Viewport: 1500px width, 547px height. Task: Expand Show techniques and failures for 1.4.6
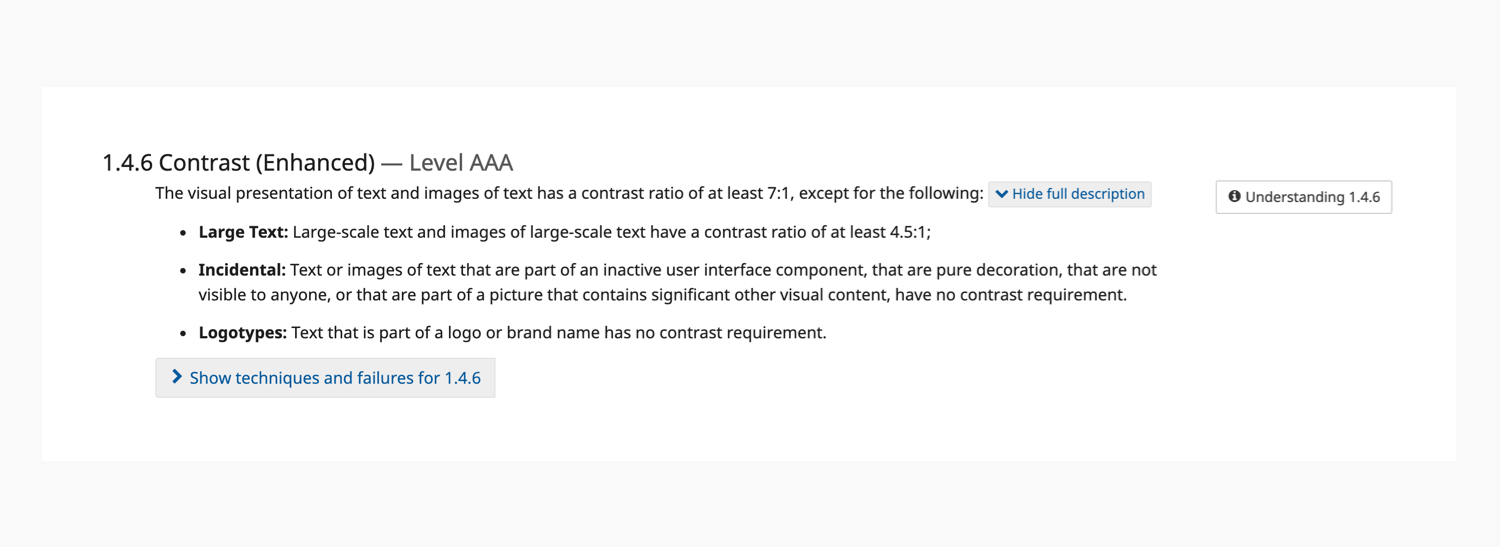[x=325, y=378]
